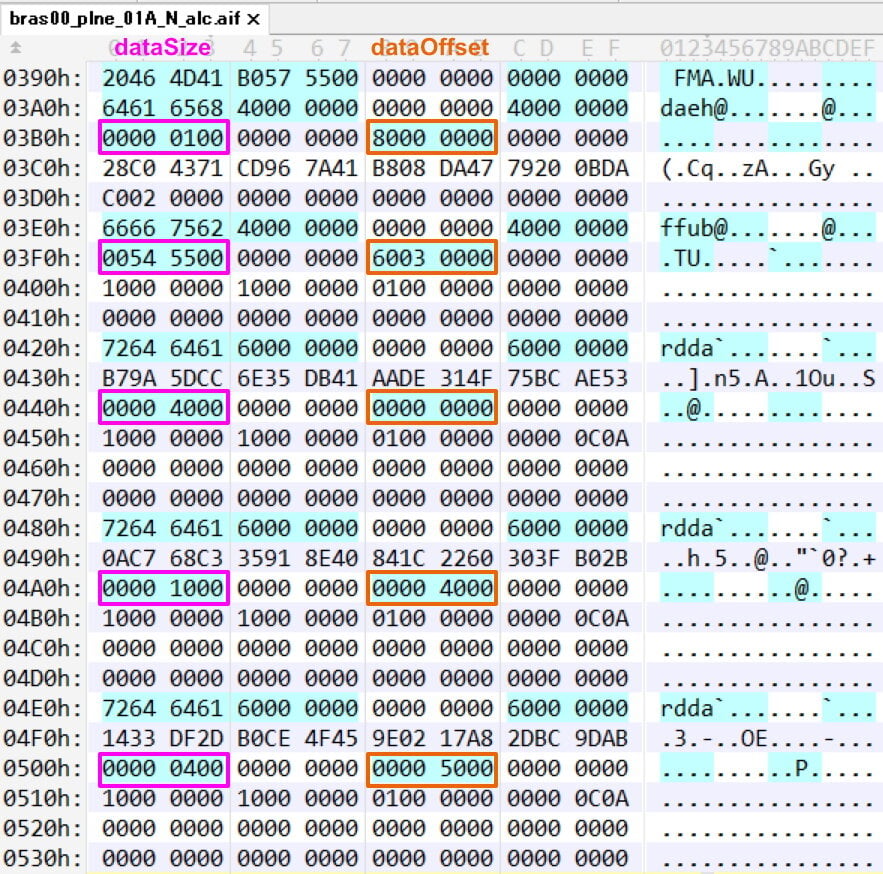Click hex value 6568 in row 03A0h
The width and height of the screenshot is (883, 874).
197,108
